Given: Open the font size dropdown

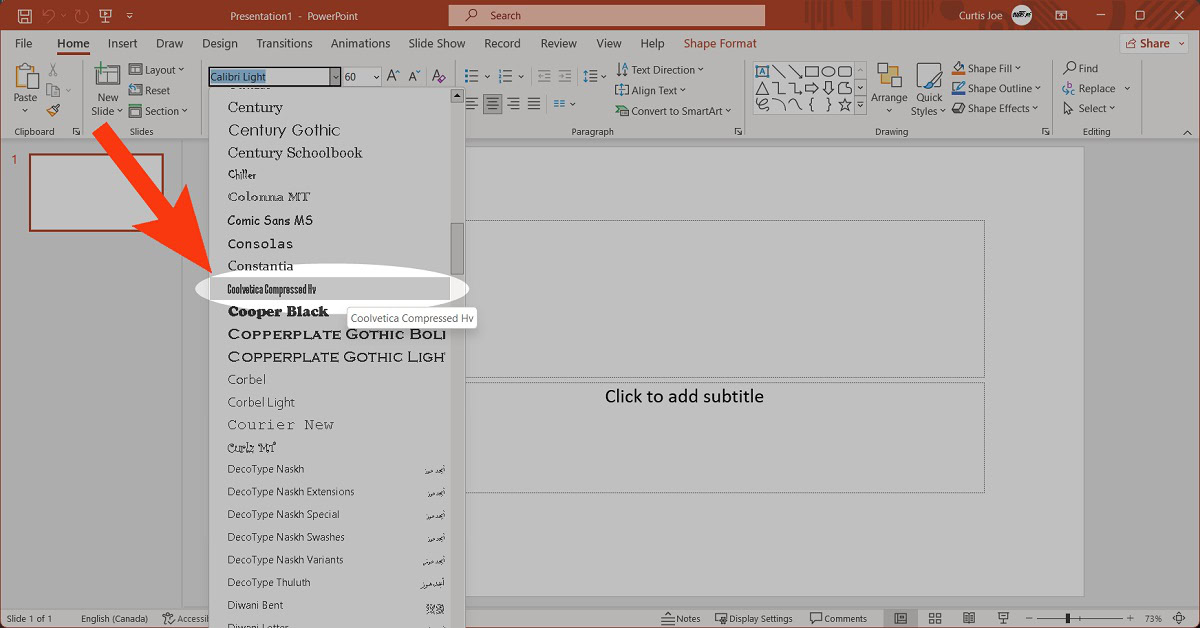Looking at the screenshot, I should [376, 77].
